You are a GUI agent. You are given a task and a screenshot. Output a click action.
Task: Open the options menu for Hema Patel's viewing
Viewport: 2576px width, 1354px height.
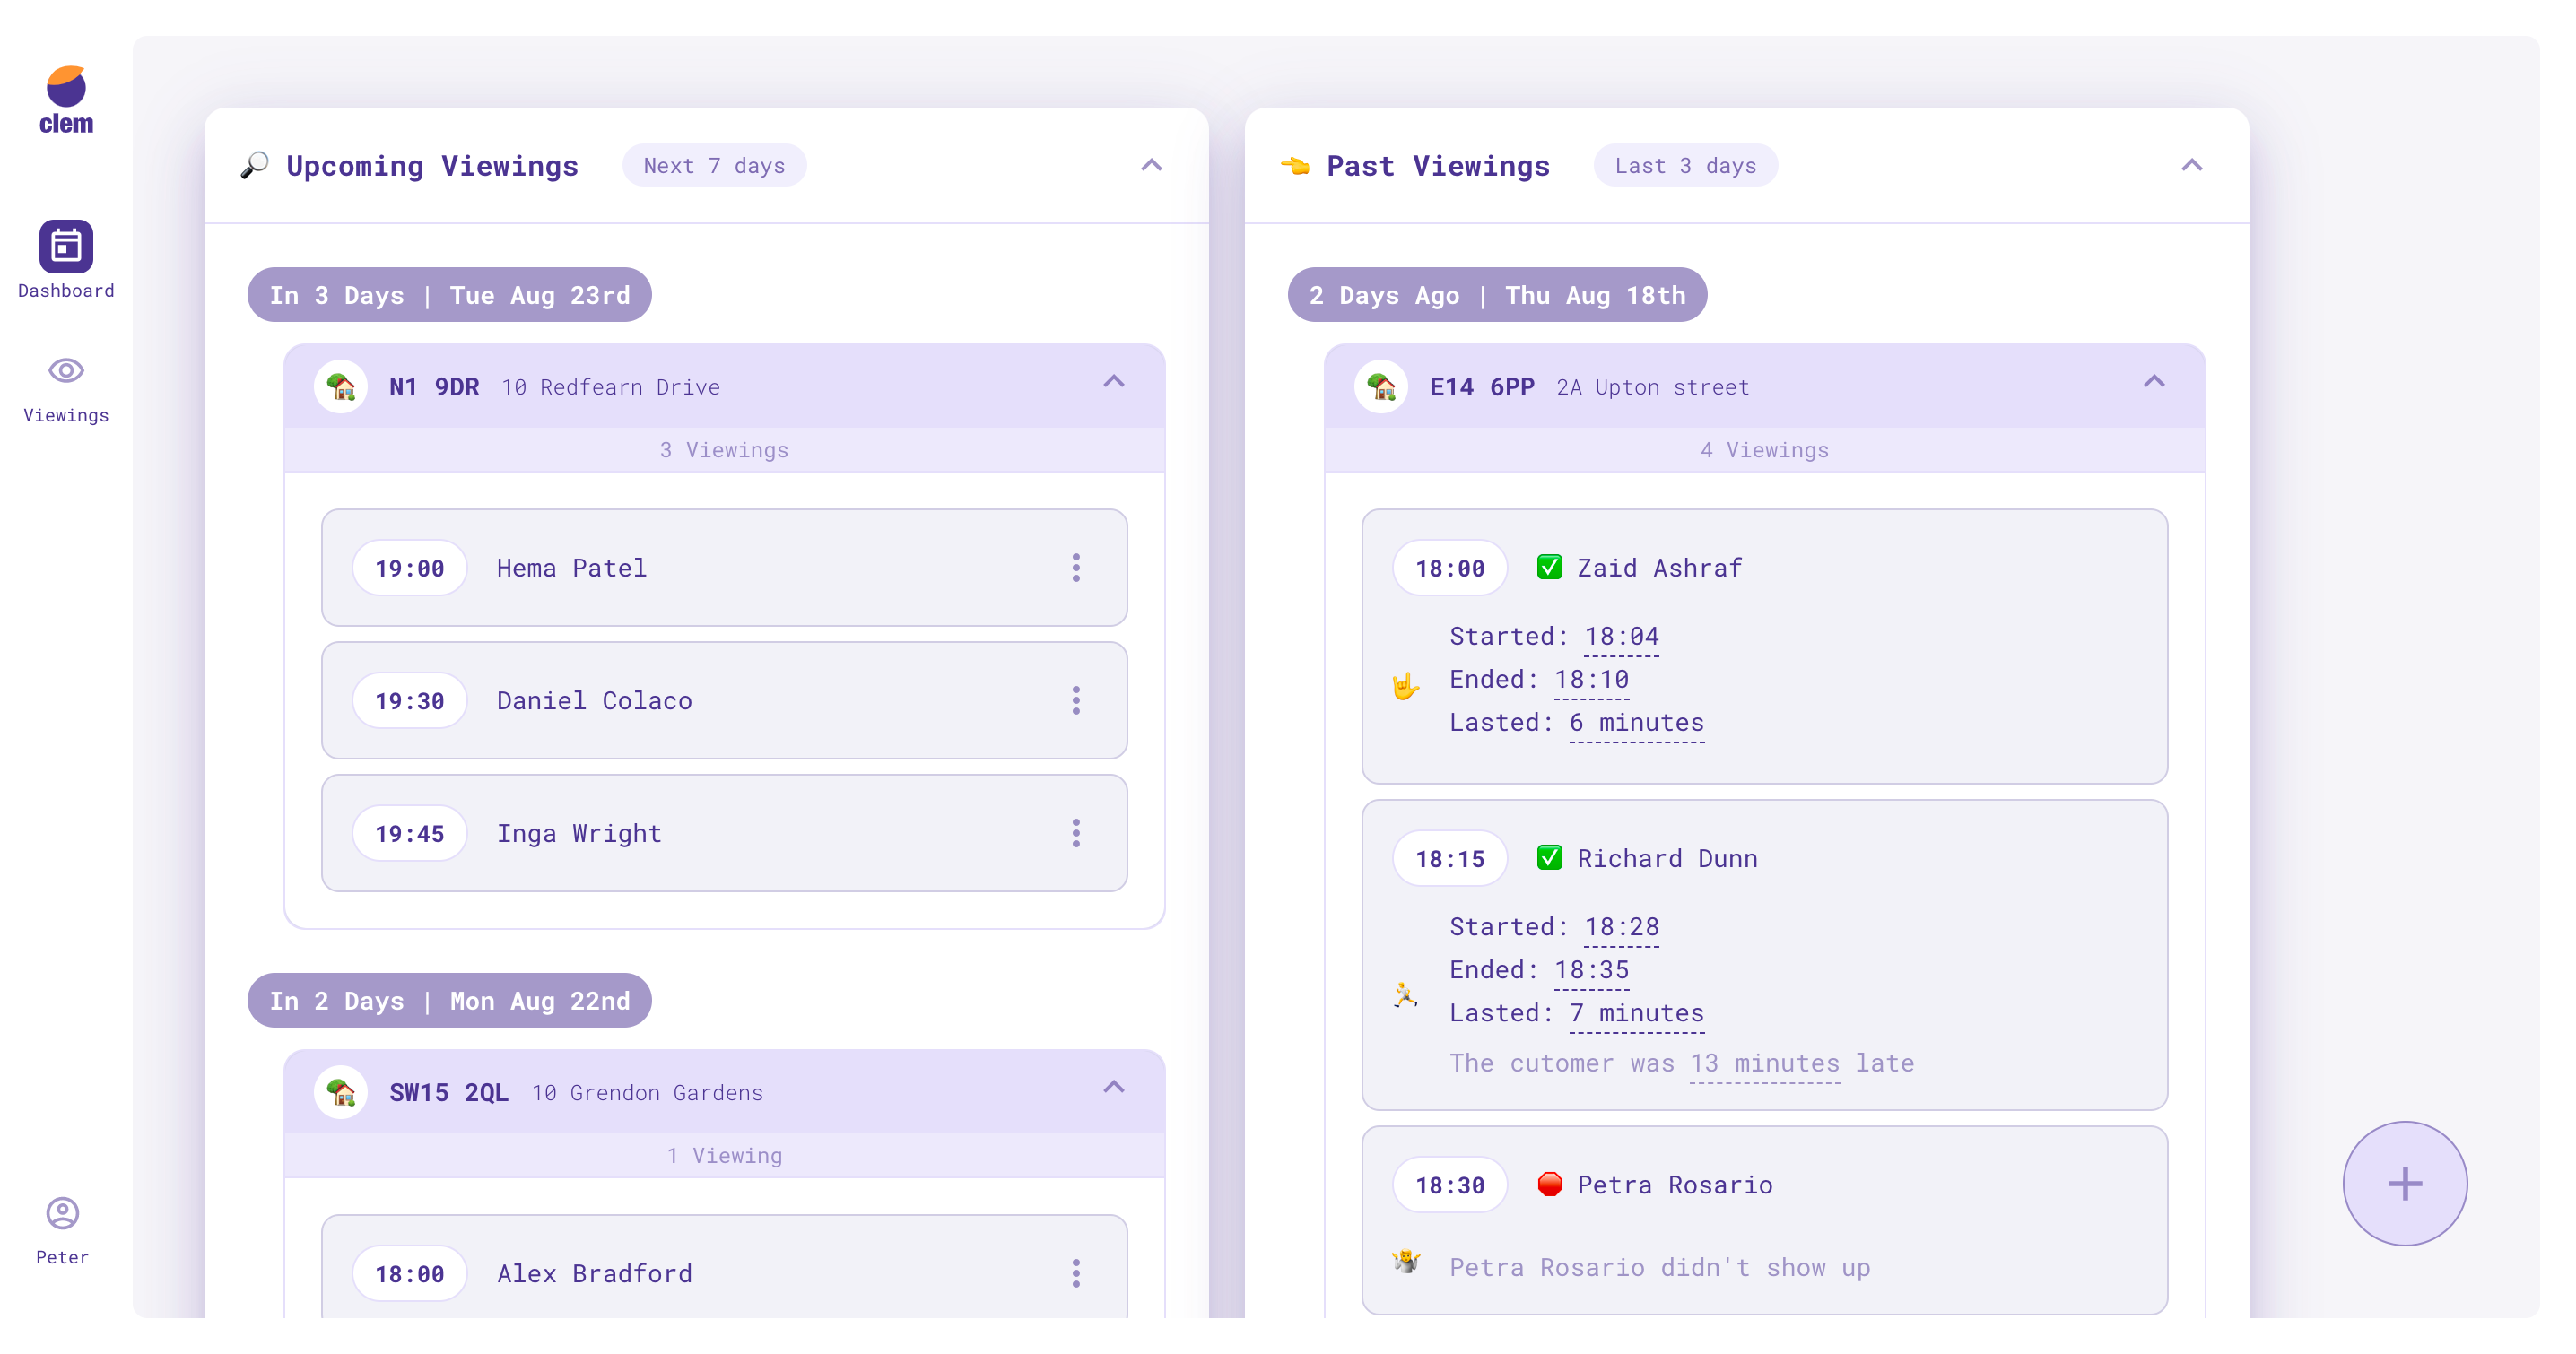tap(1077, 567)
